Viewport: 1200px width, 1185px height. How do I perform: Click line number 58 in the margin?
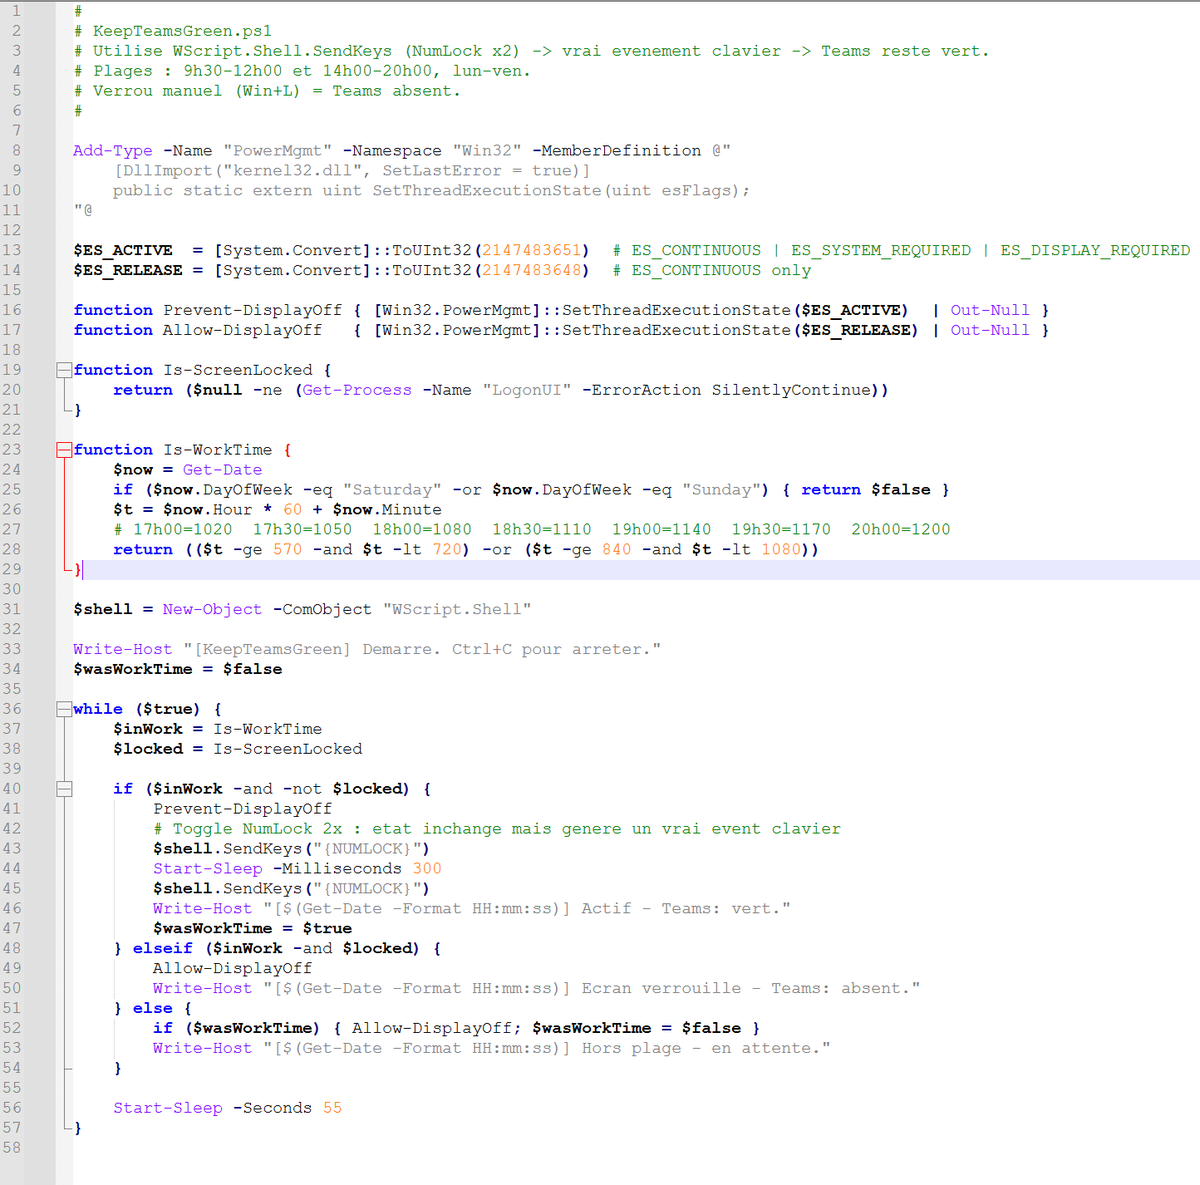(11, 1148)
